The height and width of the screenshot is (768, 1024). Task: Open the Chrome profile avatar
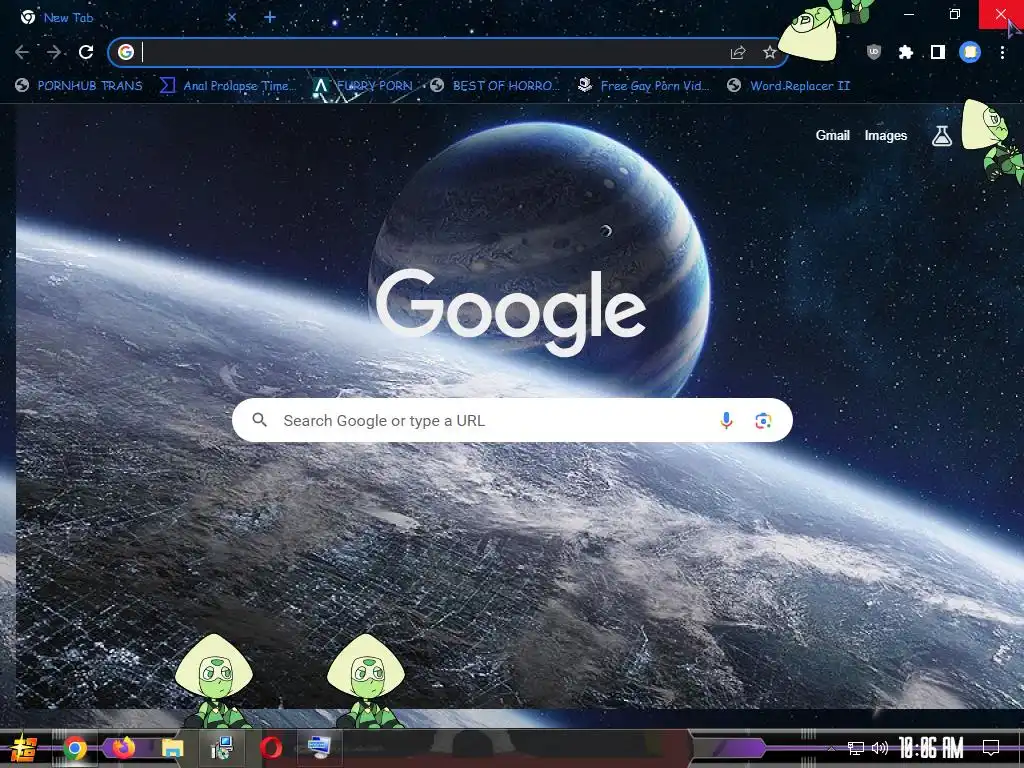pyautogui.click(x=970, y=52)
